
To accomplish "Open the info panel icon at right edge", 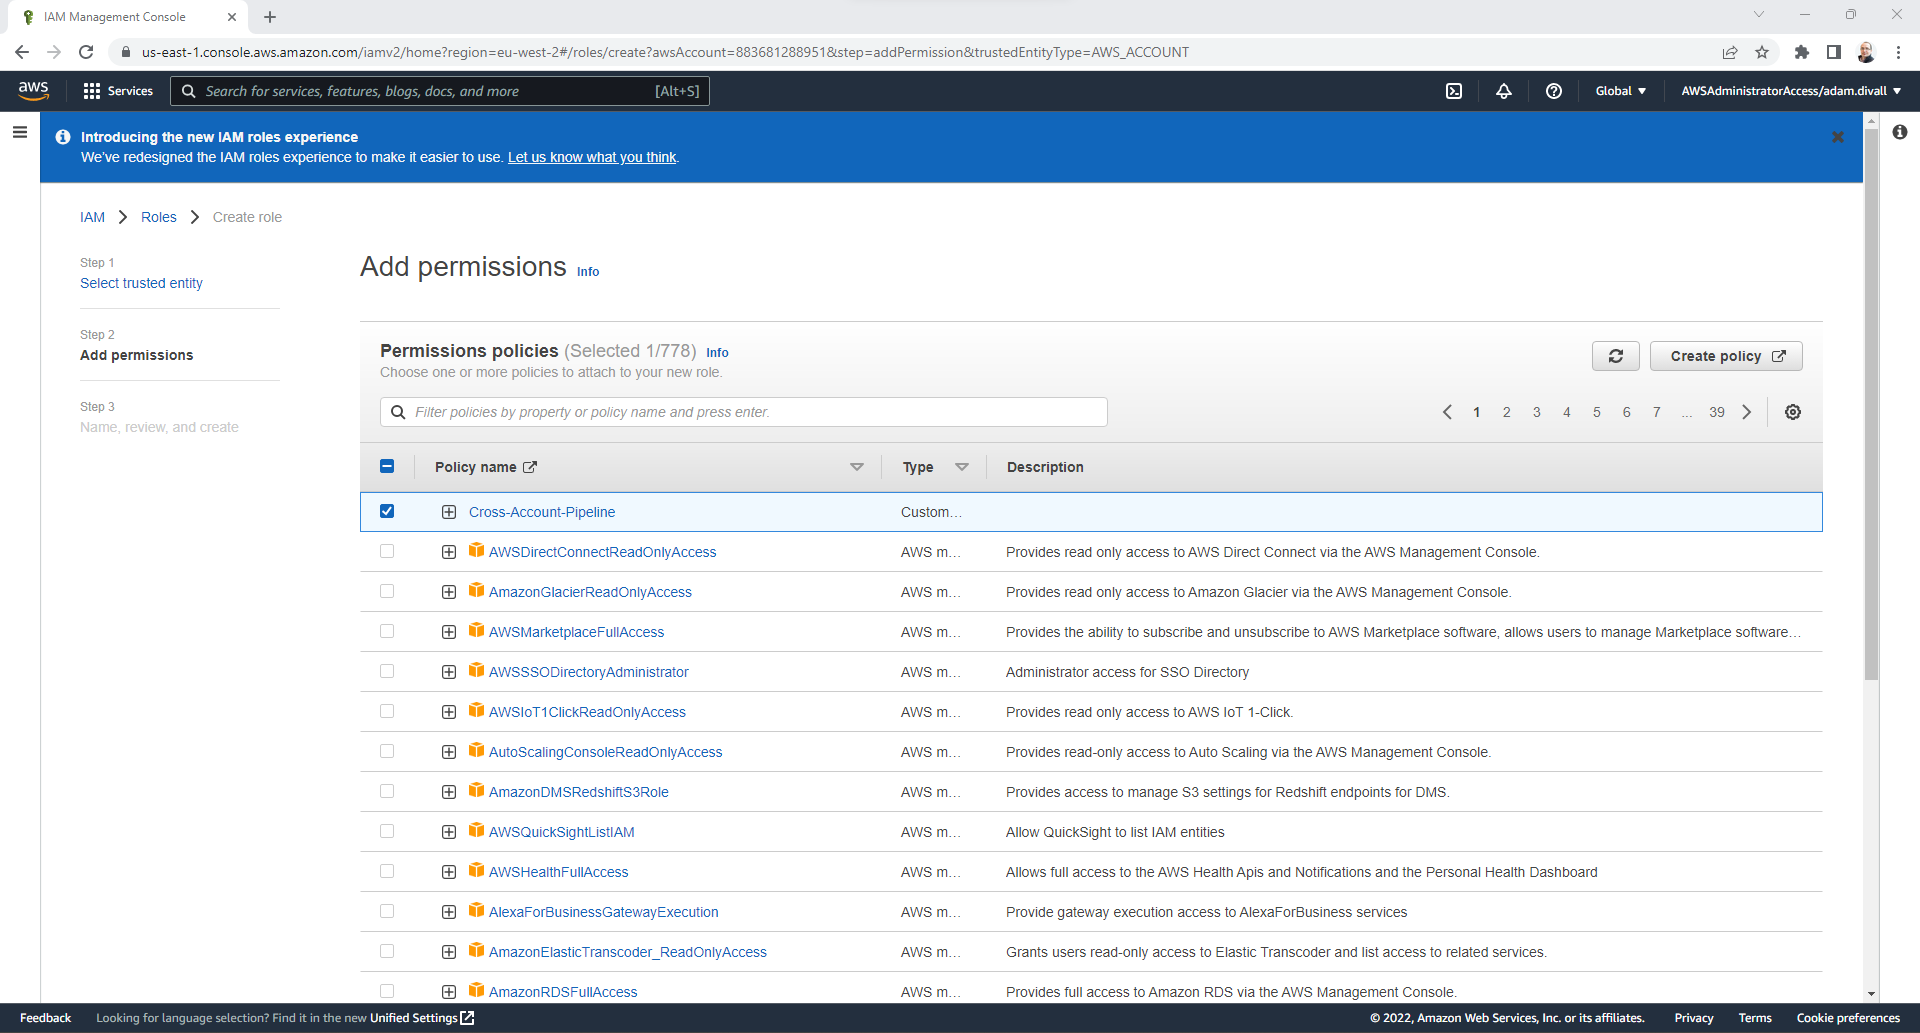I will 1900,132.
